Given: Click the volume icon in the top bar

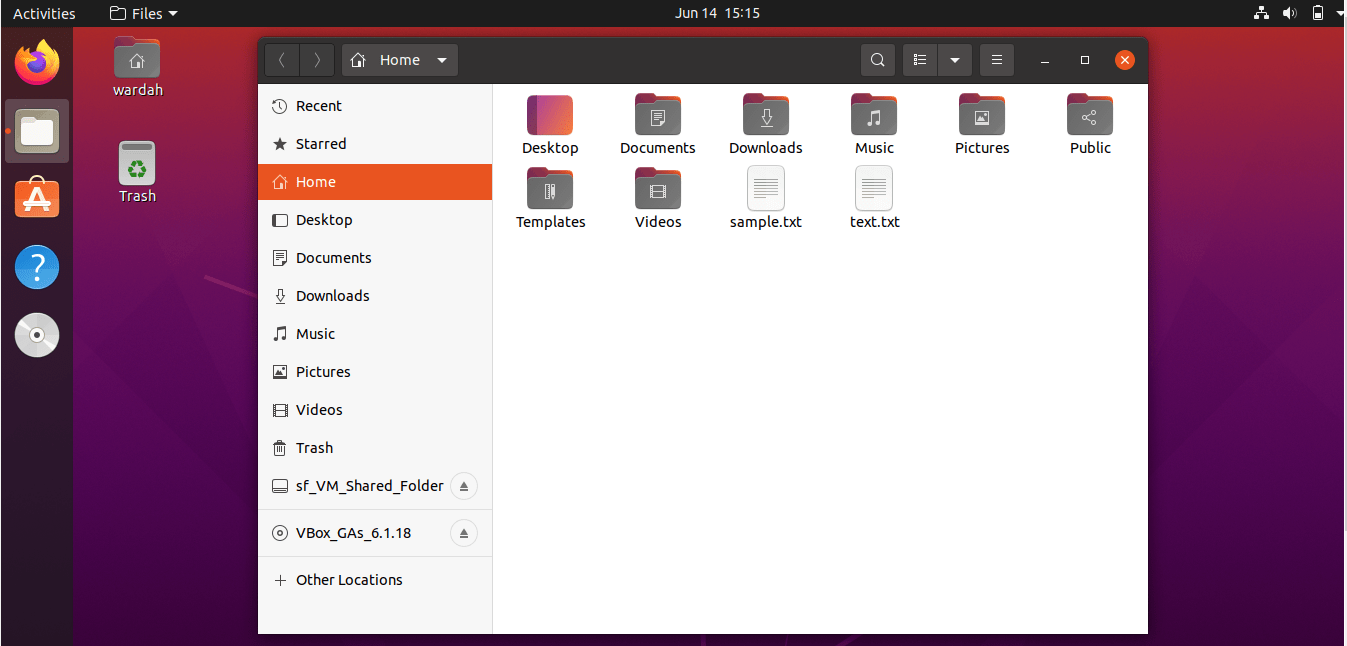Looking at the screenshot, I should click(1290, 13).
